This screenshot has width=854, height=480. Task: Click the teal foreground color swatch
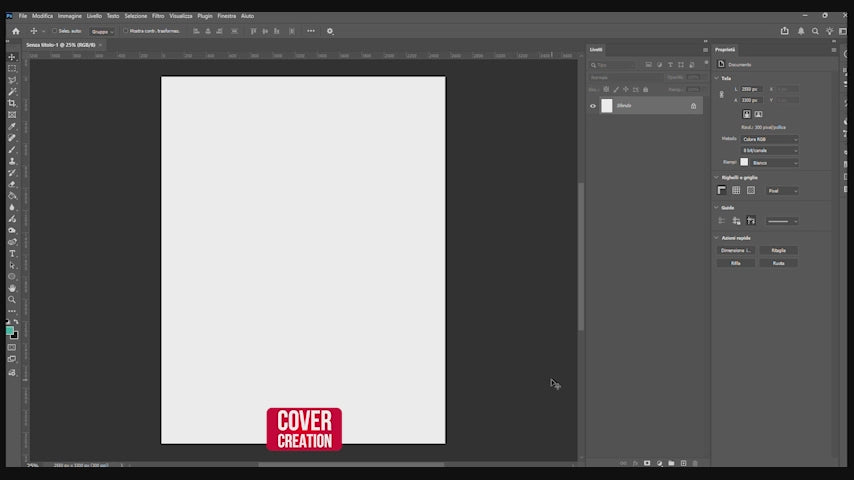point(9,329)
